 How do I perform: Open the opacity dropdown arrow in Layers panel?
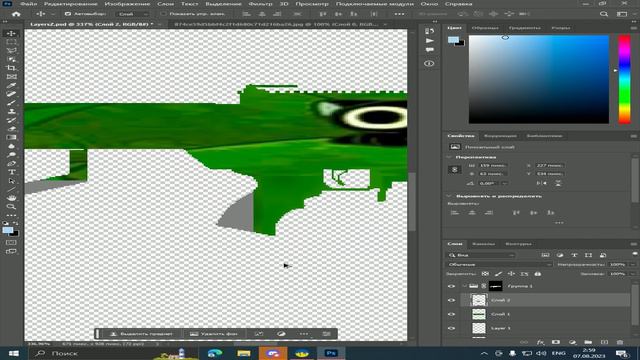click(632, 264)
